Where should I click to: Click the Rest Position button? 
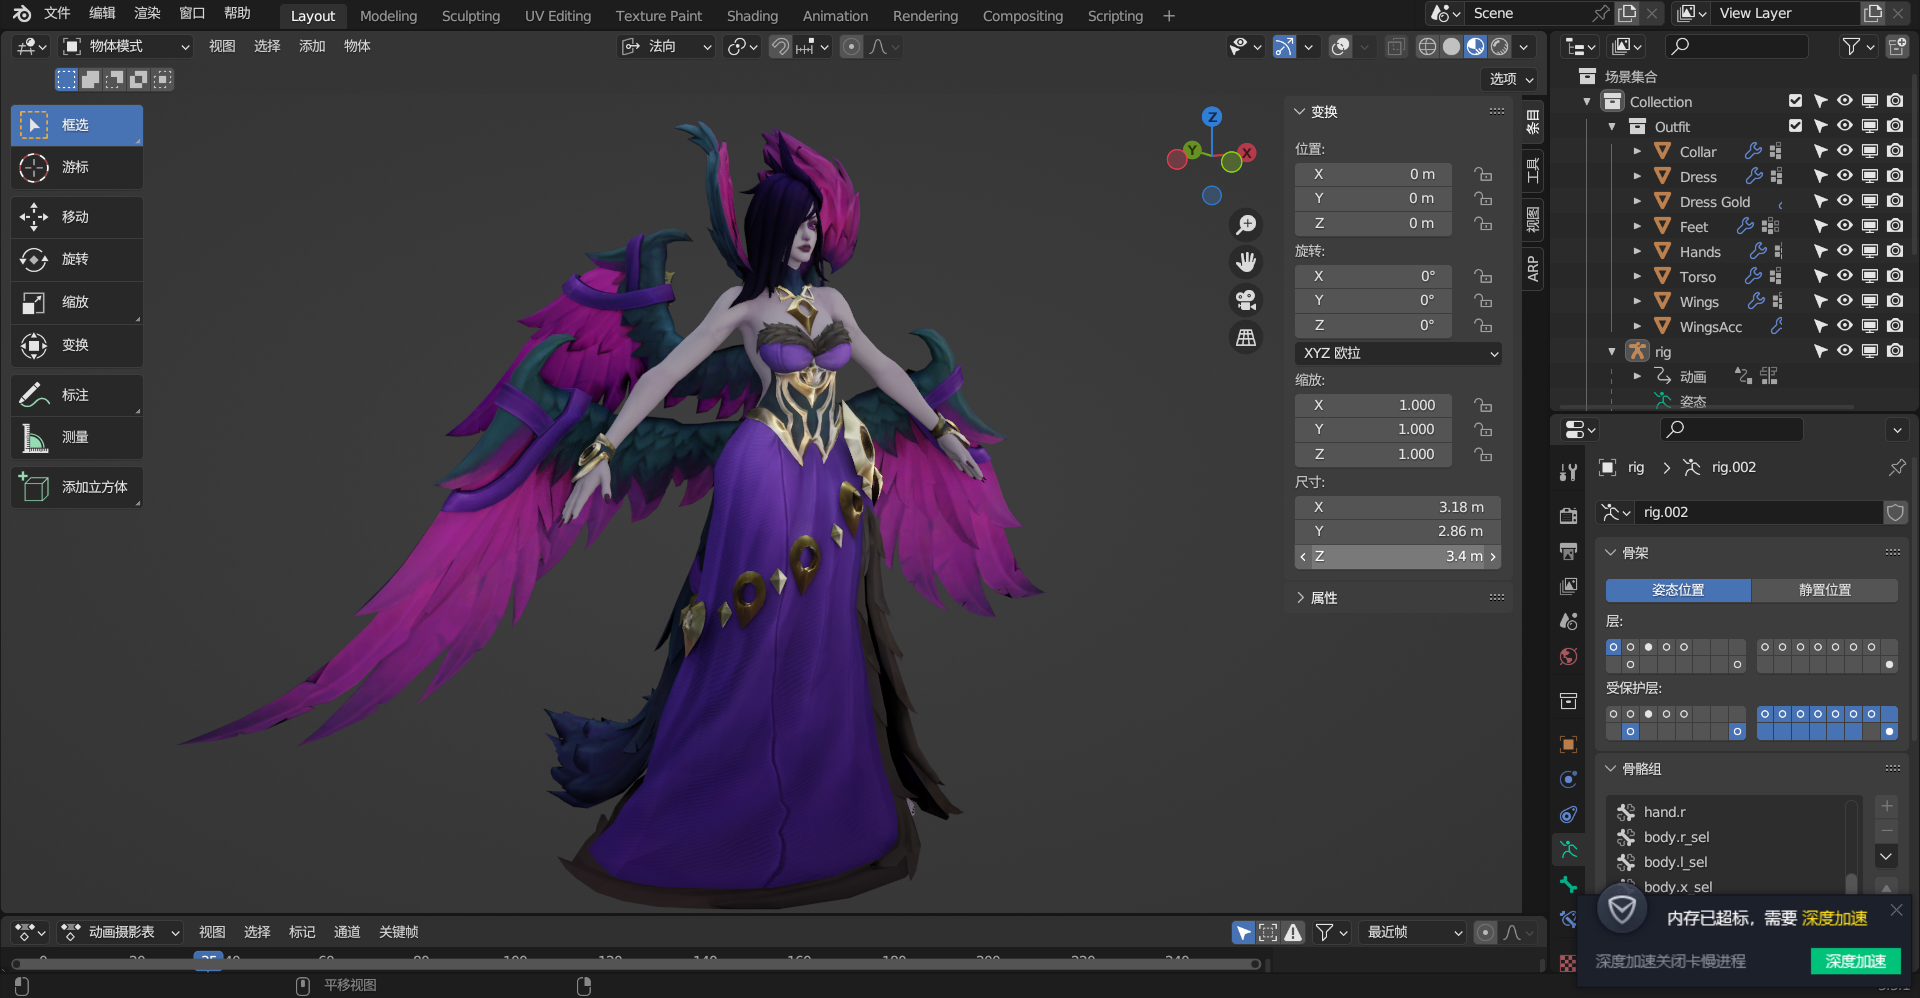pyautogui.click(x=1824, y=590)
